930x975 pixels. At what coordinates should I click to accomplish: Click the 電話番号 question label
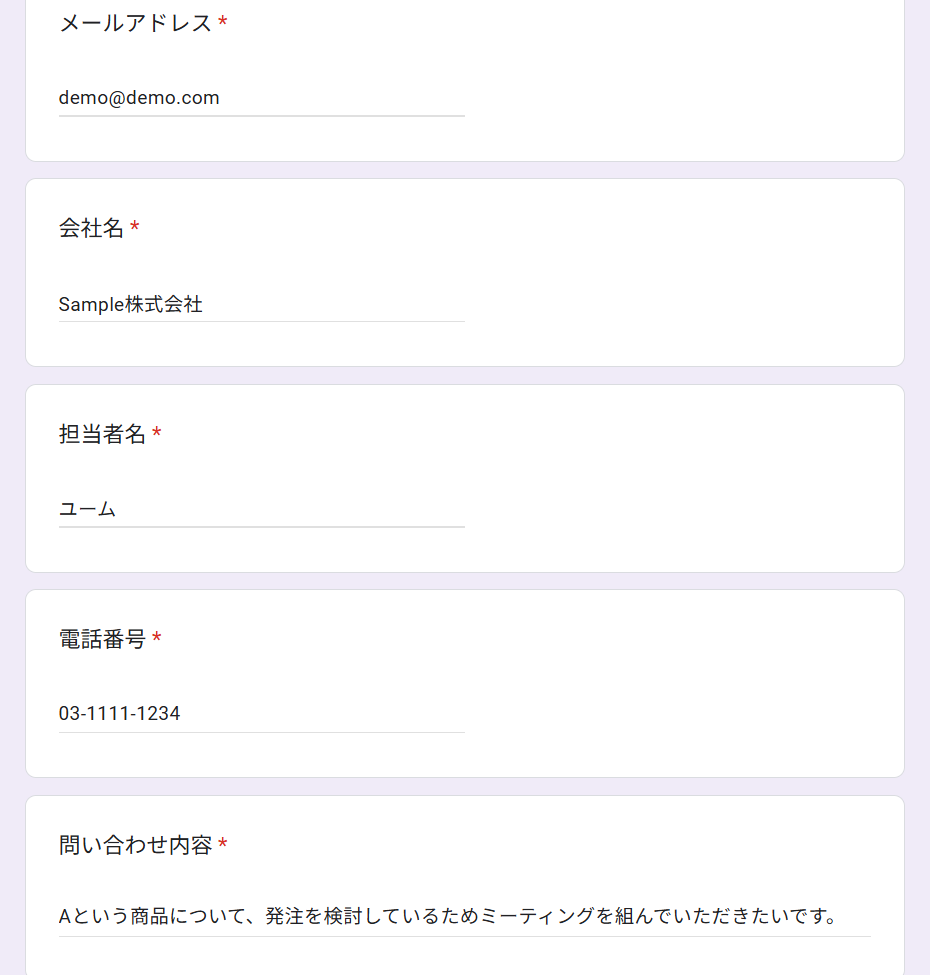point(102,639)
